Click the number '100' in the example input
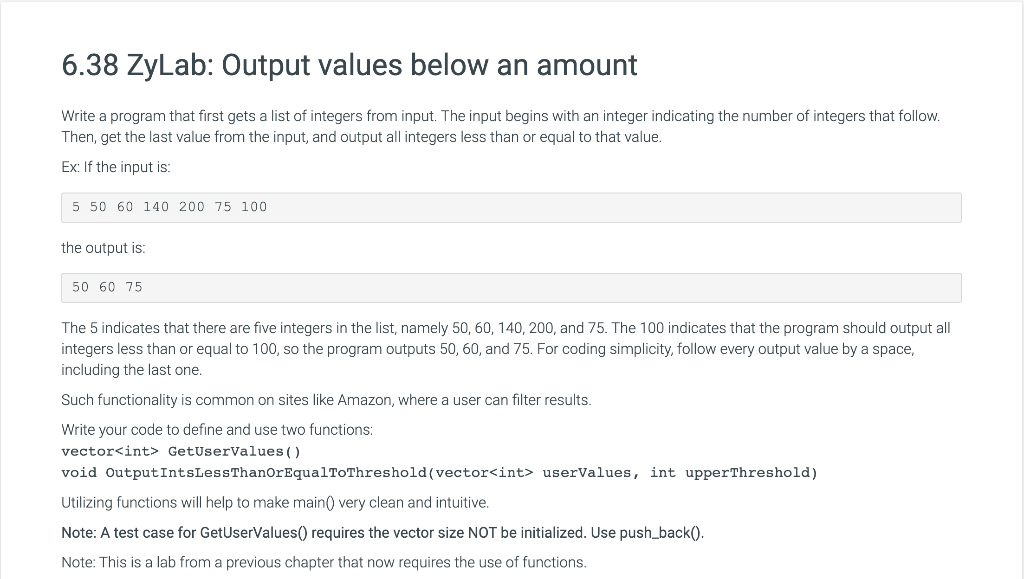Screen dimensions: 1024x579 click(253, 208)
